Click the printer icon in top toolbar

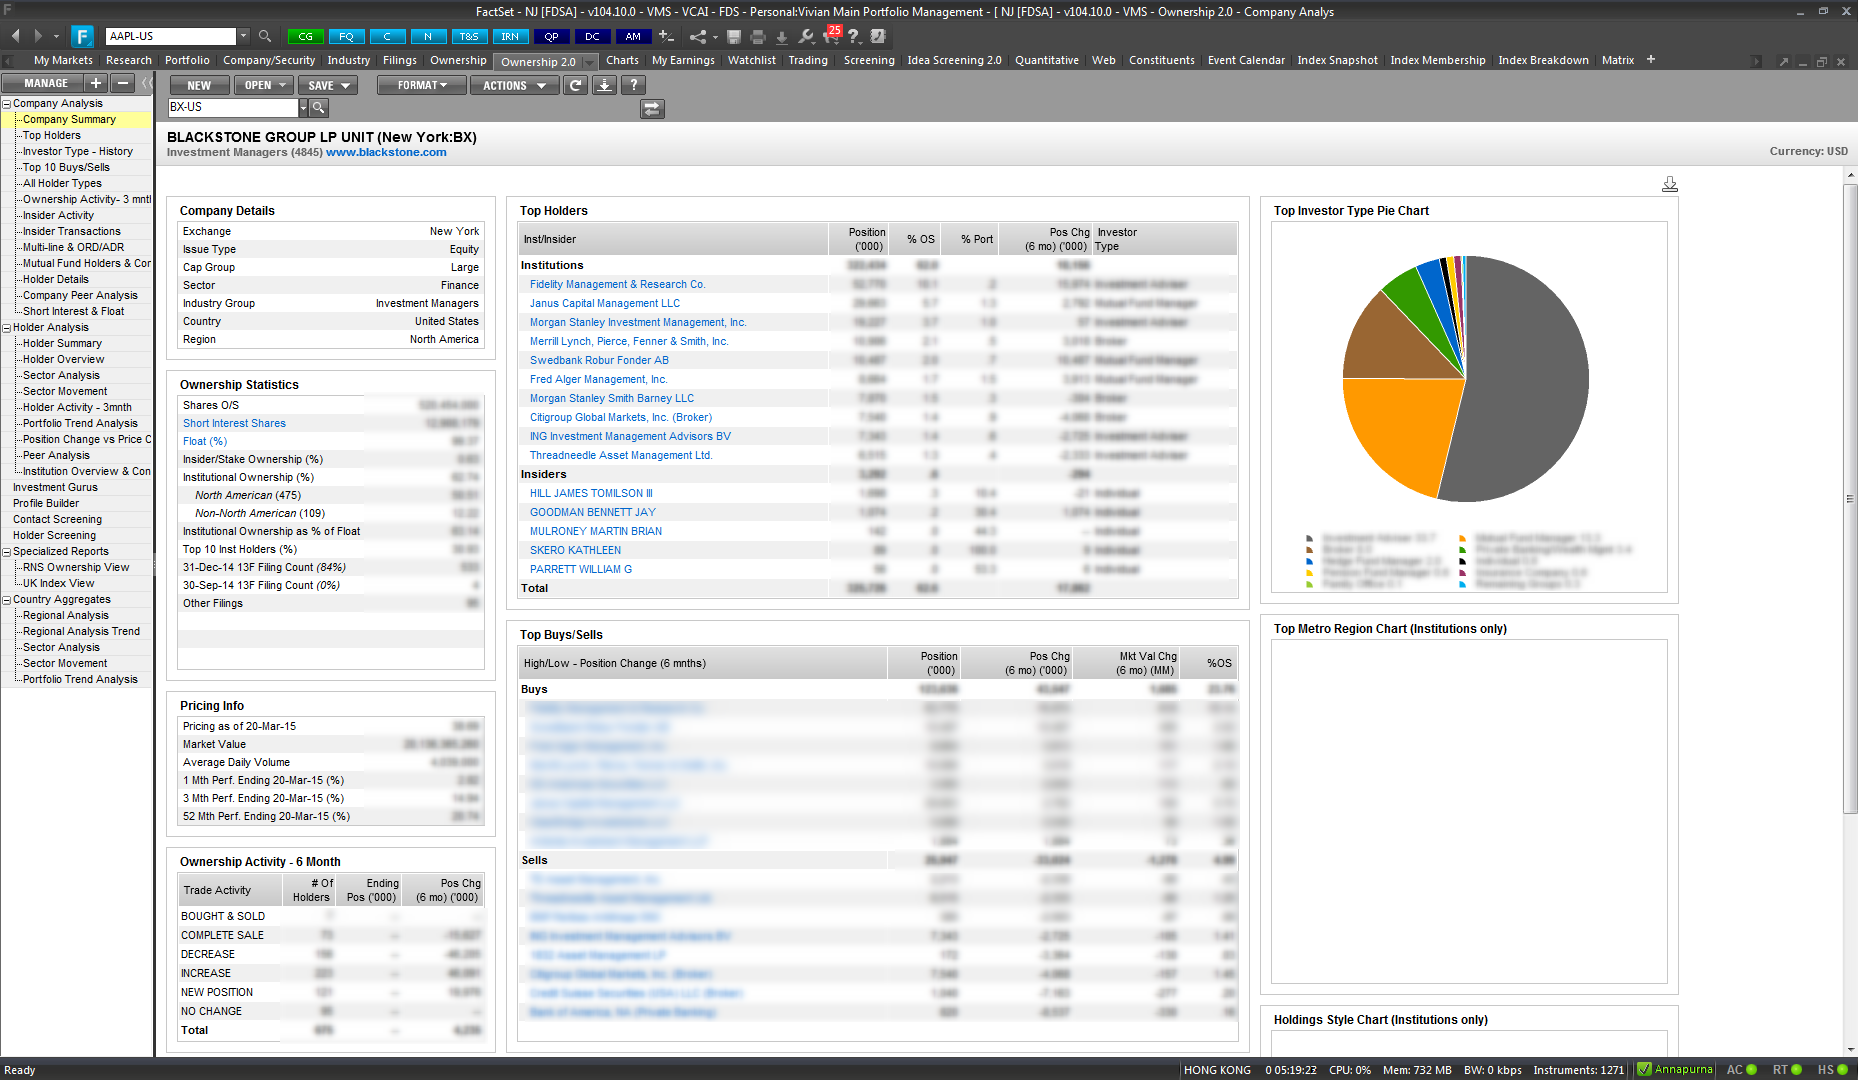(757, 36)
